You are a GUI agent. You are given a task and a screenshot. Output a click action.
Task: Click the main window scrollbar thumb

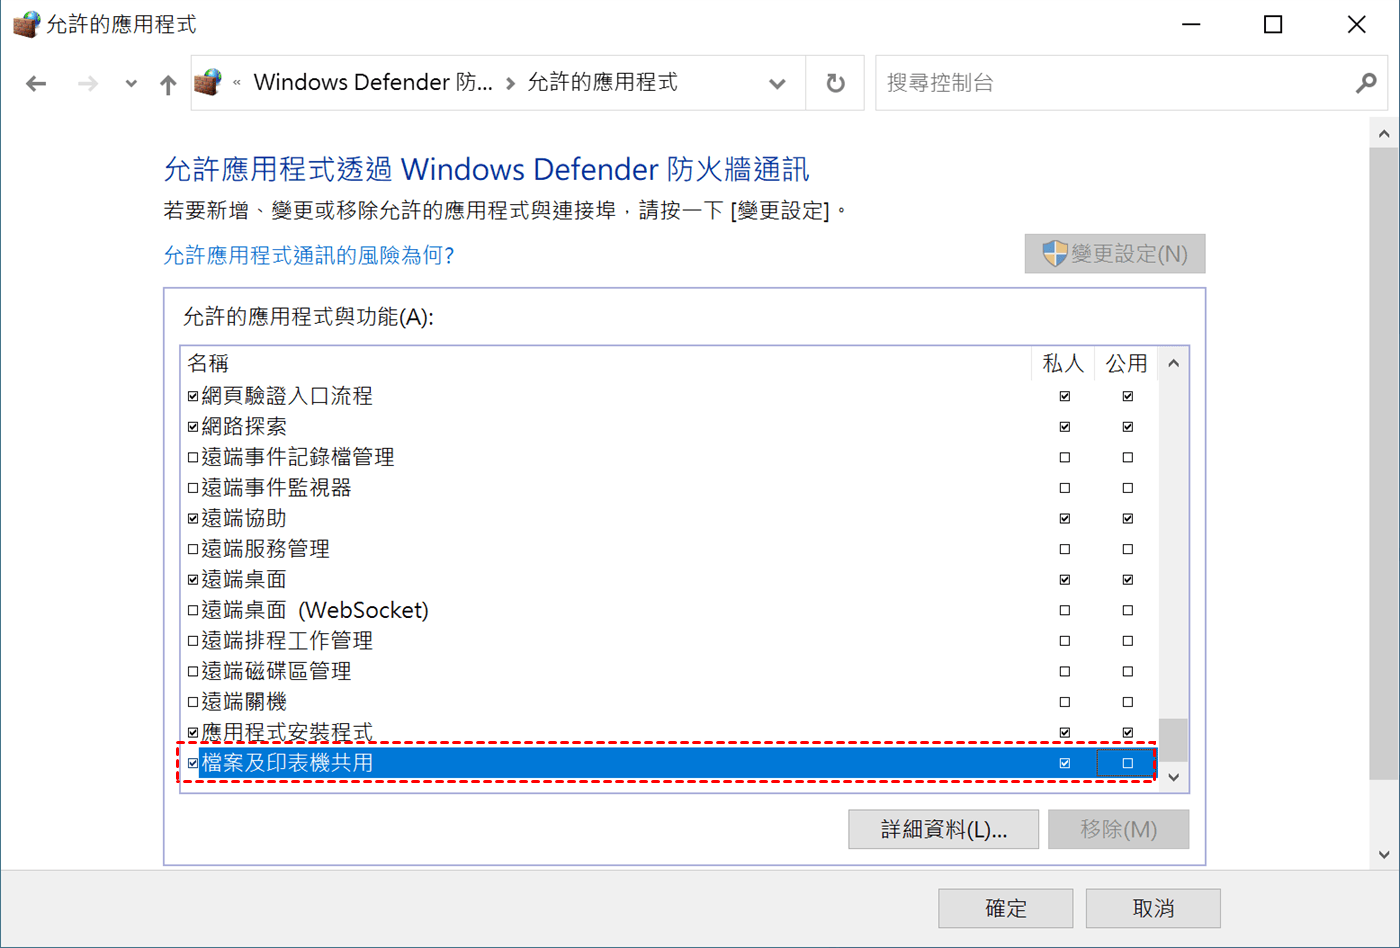(1384, 465)
